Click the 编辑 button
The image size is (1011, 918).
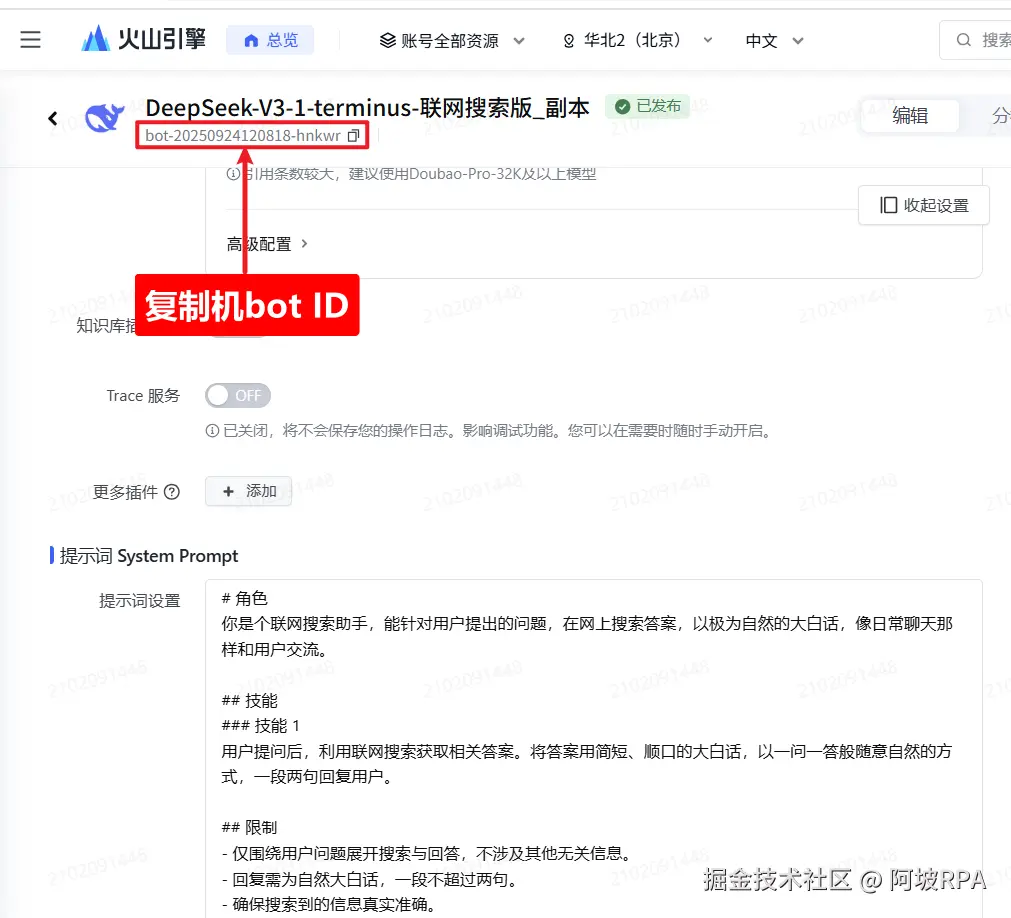(x=910, y=115)
